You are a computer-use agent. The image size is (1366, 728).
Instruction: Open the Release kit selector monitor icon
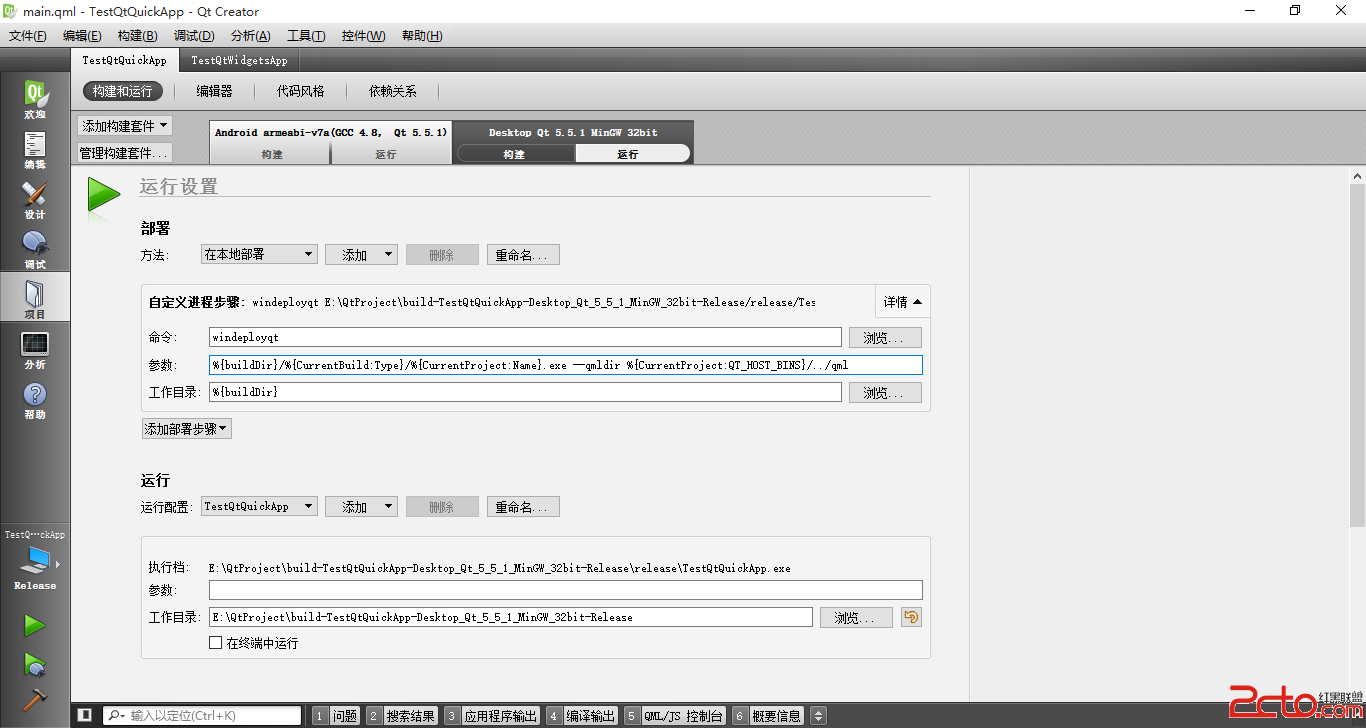[x=36, y=559]
